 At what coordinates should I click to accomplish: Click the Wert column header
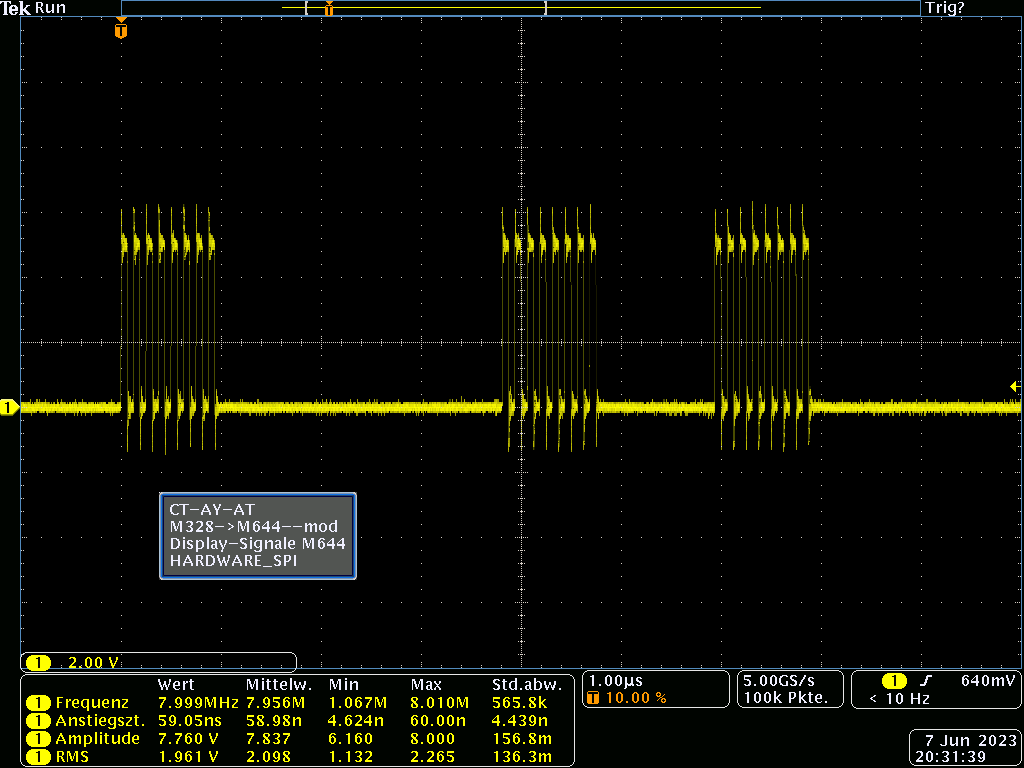point(175,685)
